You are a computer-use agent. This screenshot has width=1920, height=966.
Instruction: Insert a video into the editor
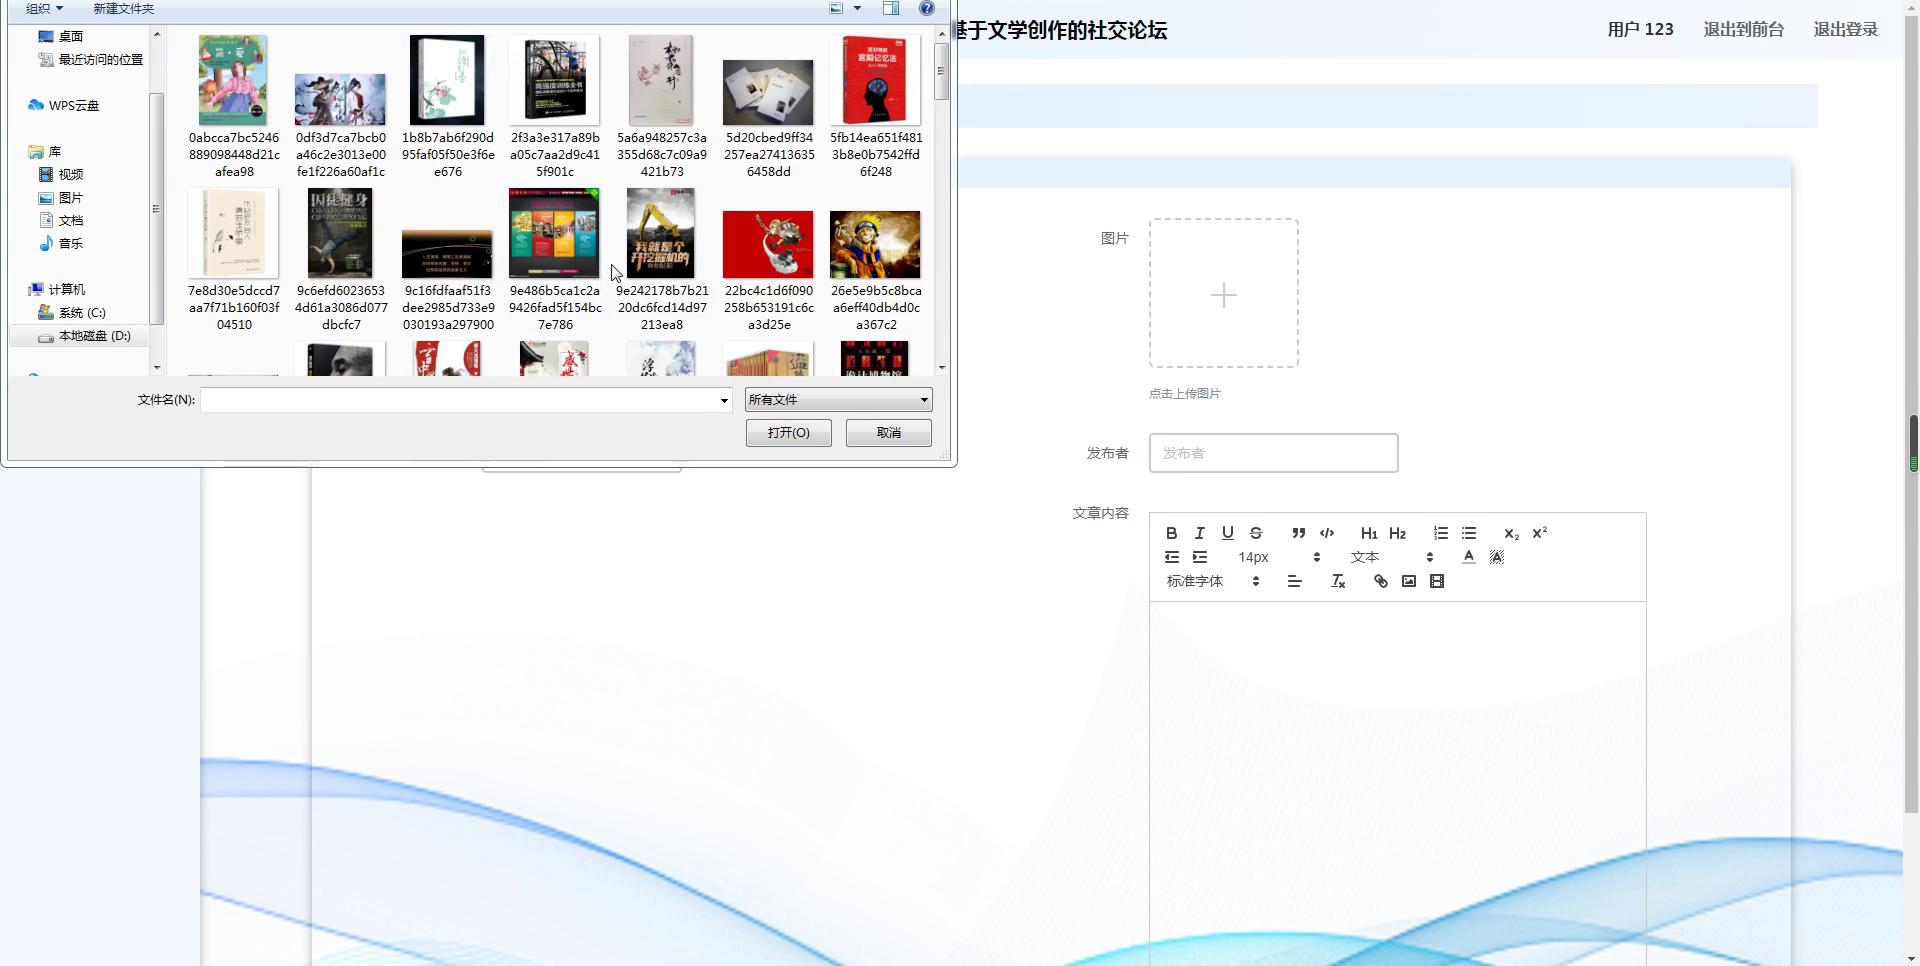[x=1437, y=581]
